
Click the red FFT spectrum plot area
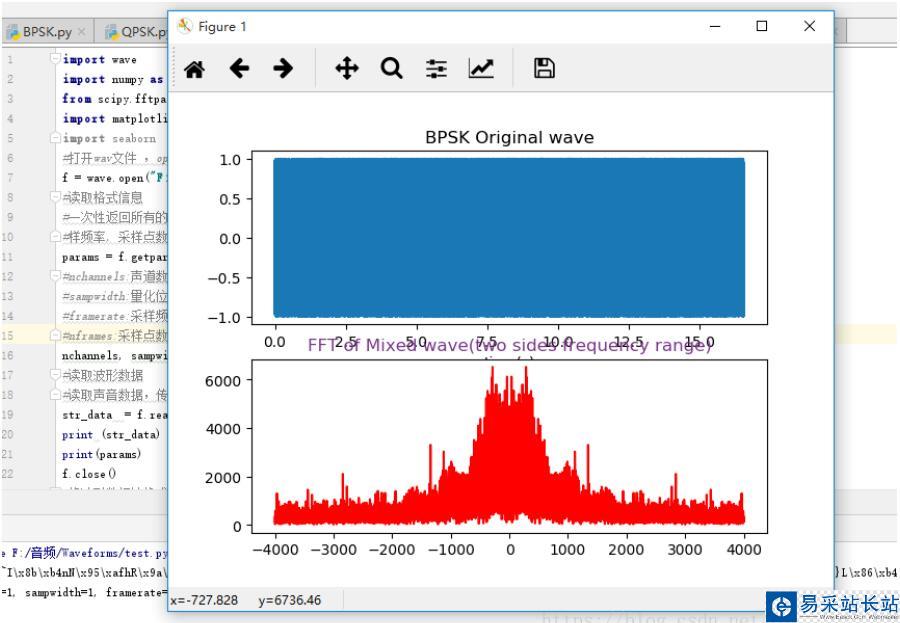pos(509,447)
